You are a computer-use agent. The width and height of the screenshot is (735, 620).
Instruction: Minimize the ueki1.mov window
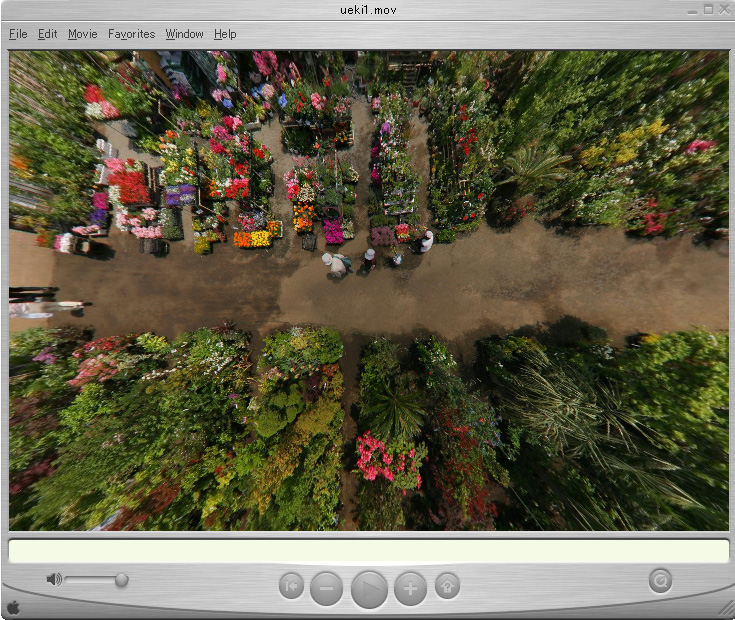(x=692, y=10)
